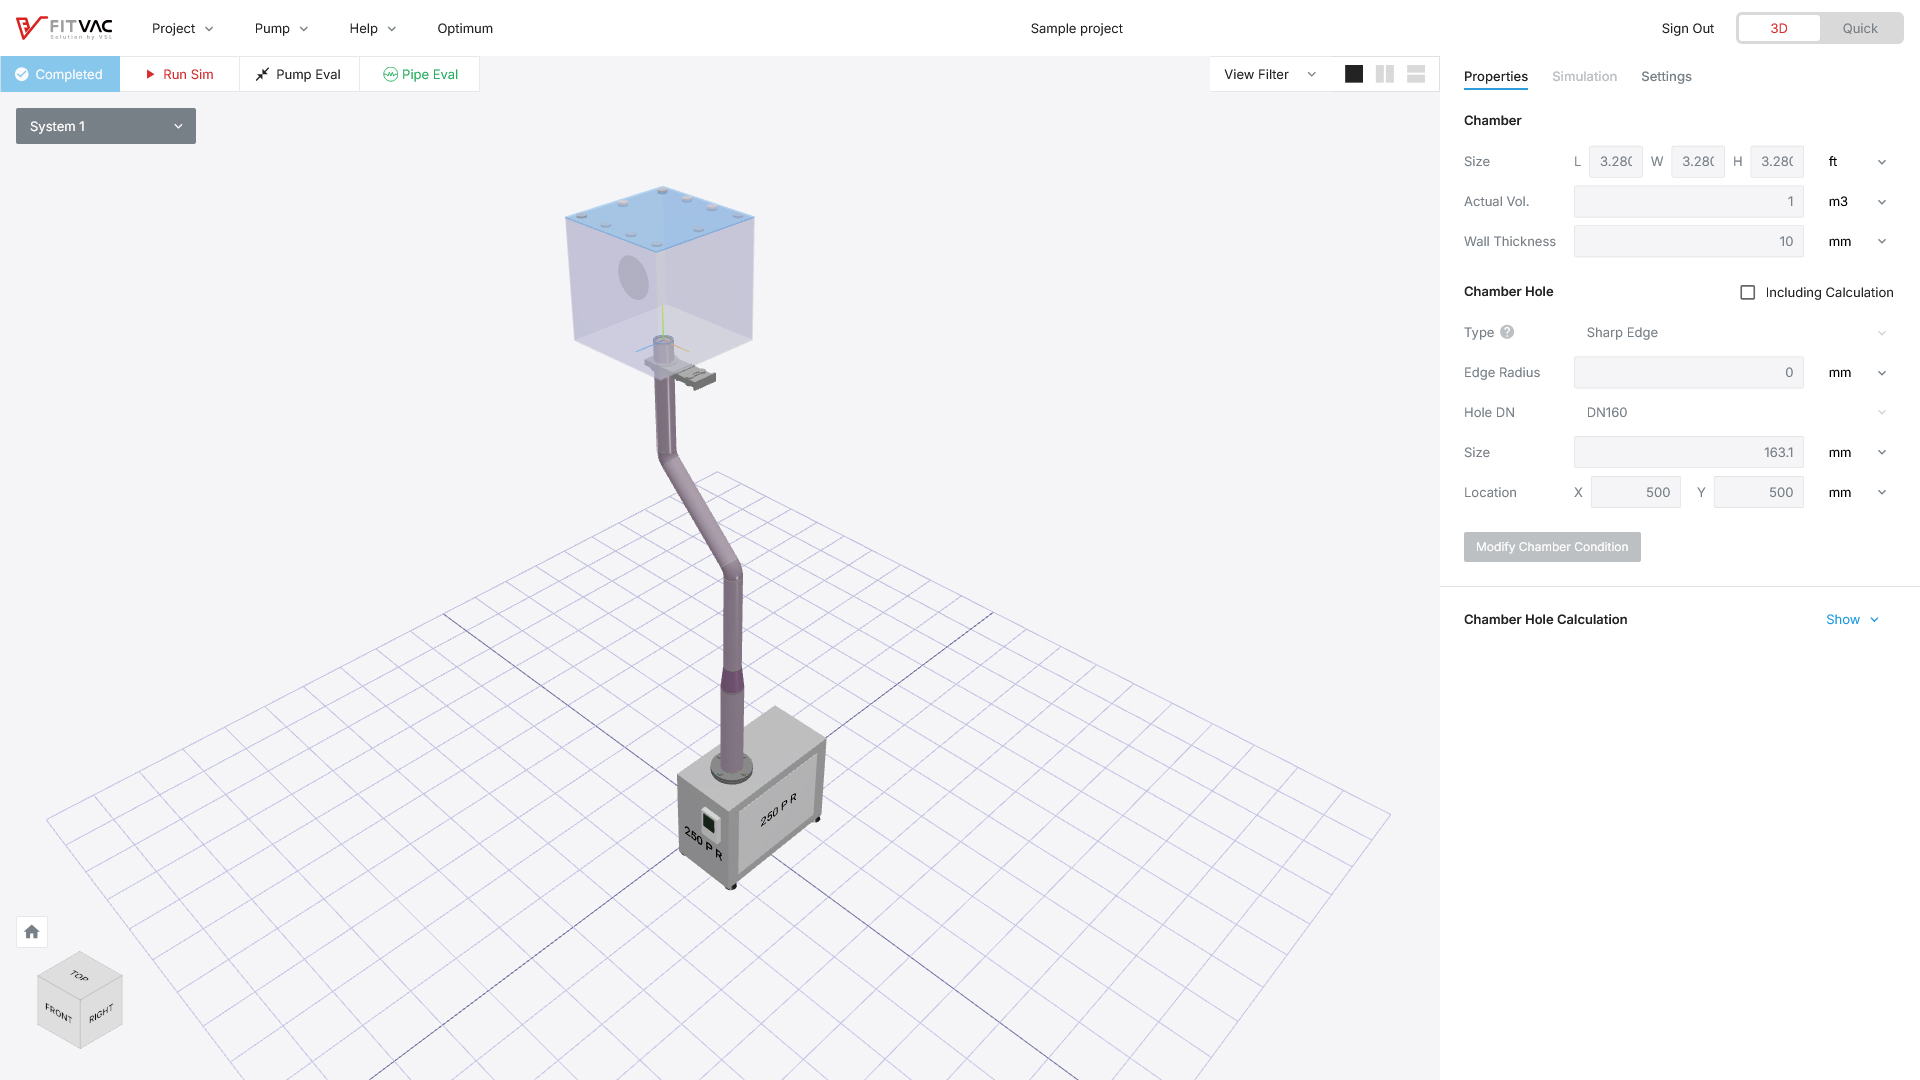The image size is (1920, 1080).
Task: Expand Chamber Hole Calculation with Show
Action: click(x=1852, y=619)
